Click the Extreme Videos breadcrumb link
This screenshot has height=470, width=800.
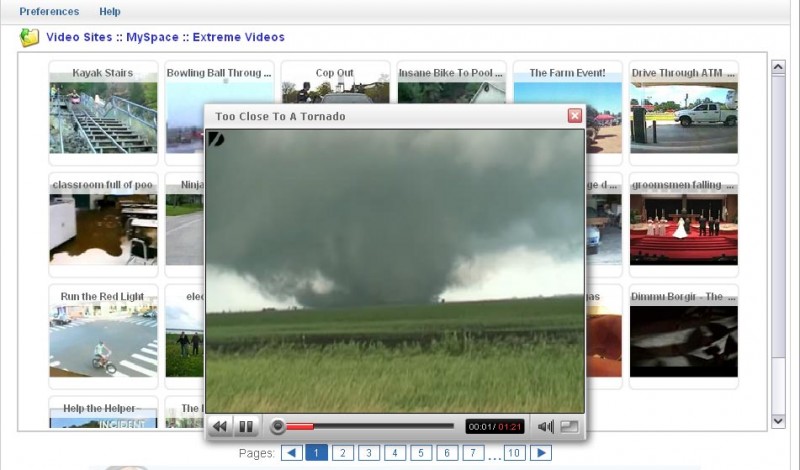coord(239,37)
